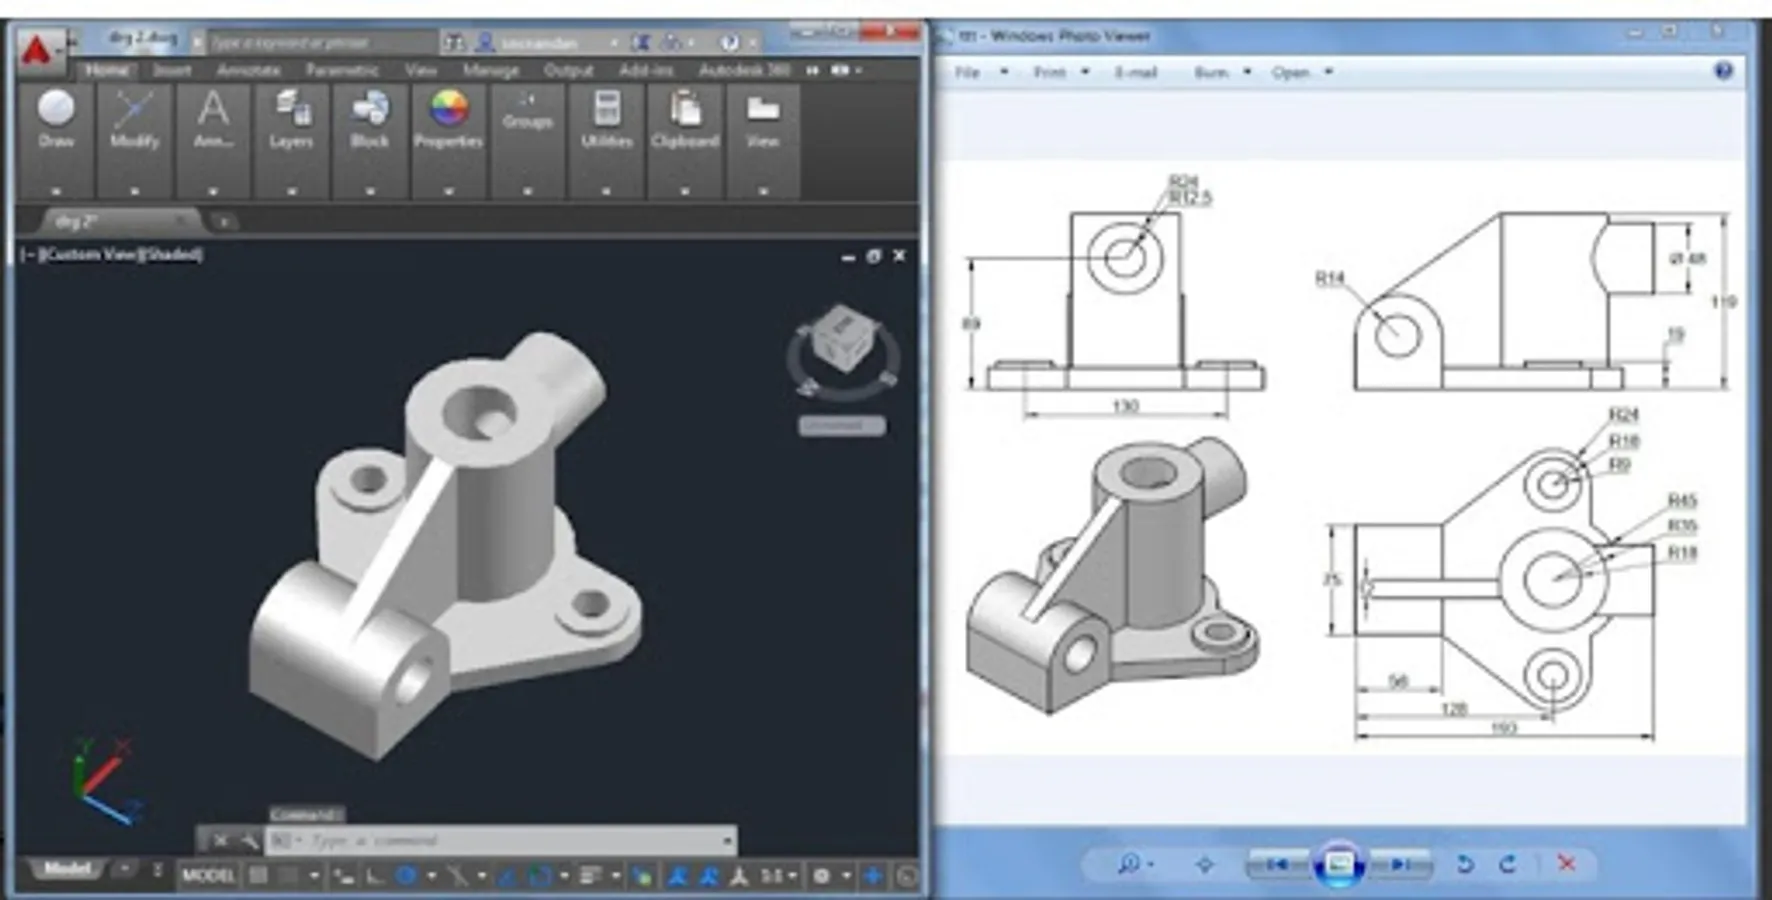
Task: Click the actual size button in Photo Viewer
Action: point(1204,864)
